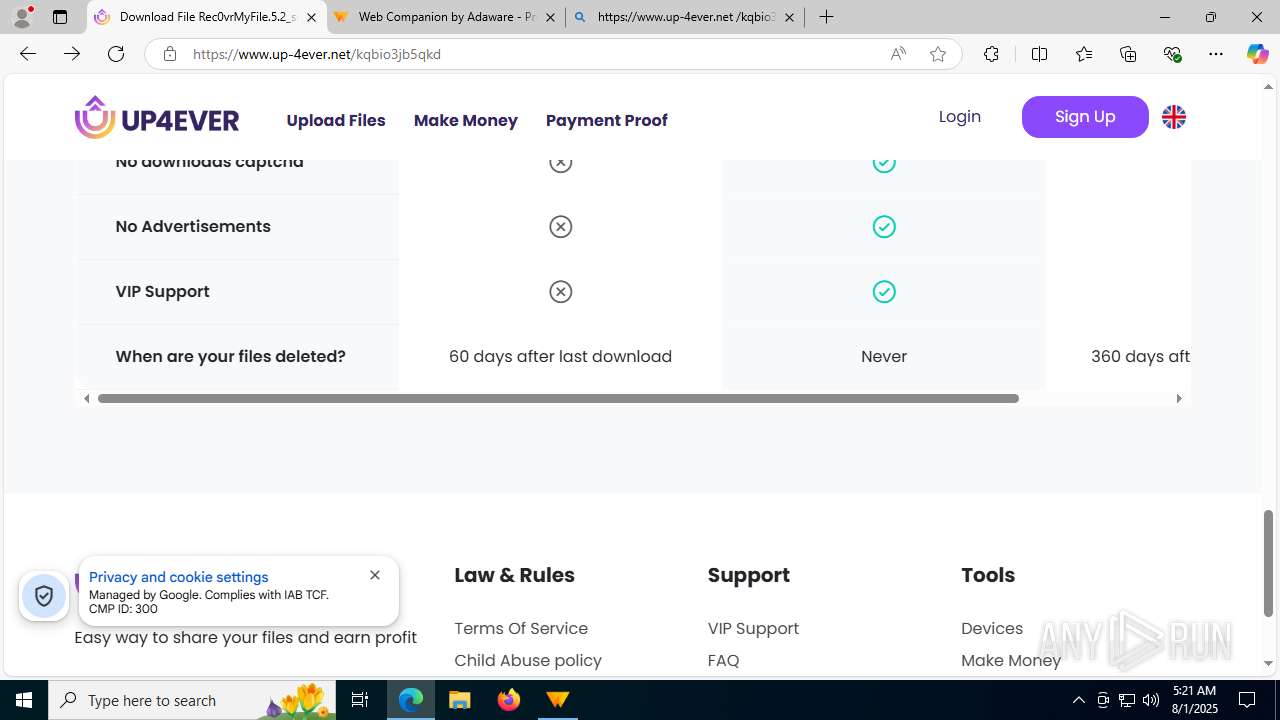This screenshot has width=1280, height=720.
Task: Open Make Money link under Tools
Action: click(1011, 660)
